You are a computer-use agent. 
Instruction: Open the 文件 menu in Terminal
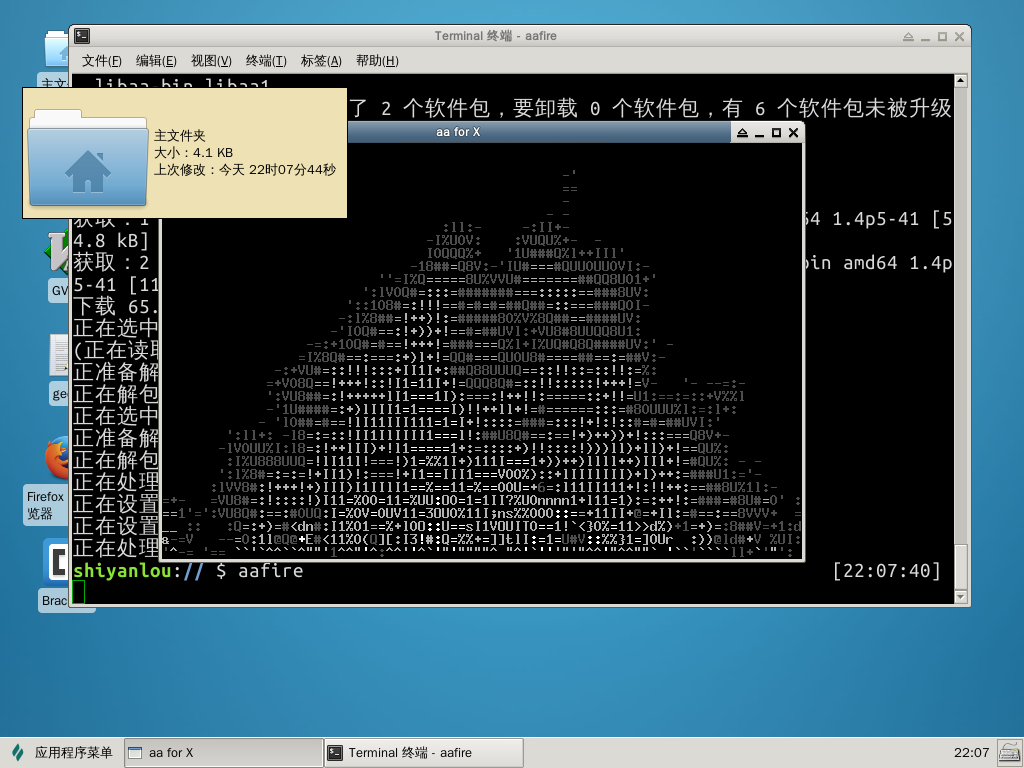[x=101, y=61]
